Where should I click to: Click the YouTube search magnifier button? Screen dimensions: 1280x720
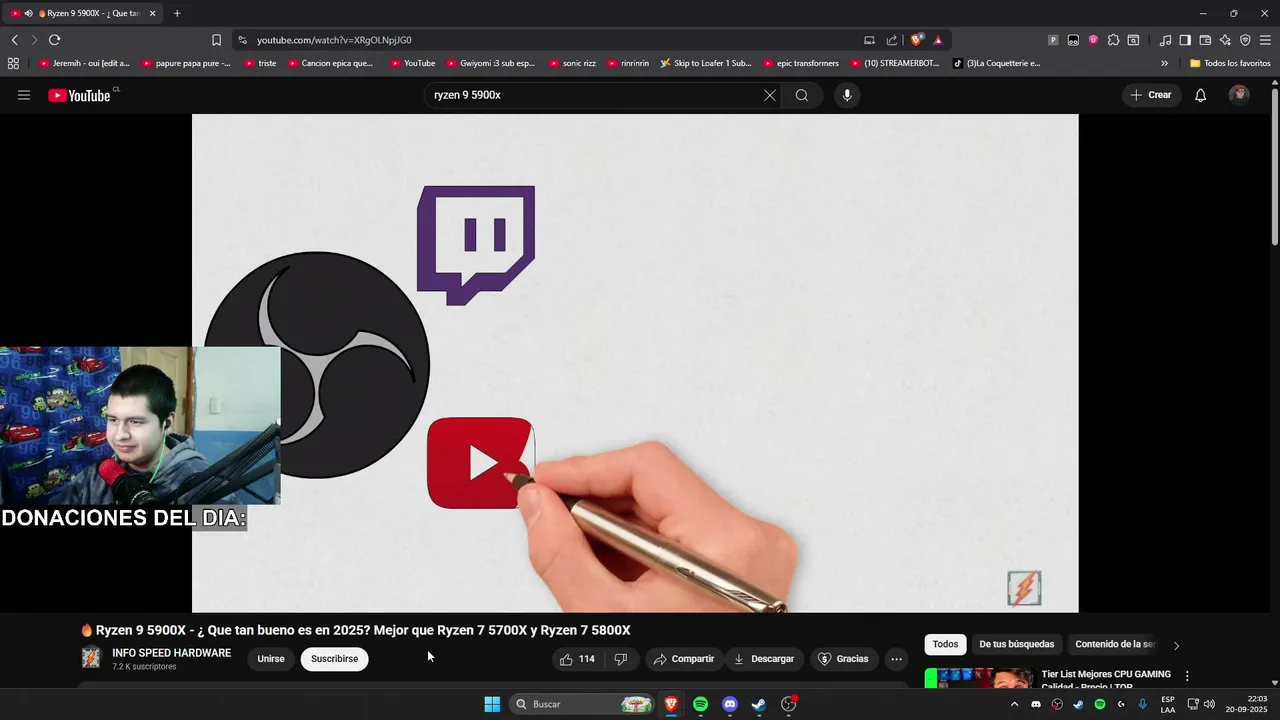pyautogui.click(x=802, y=95)
